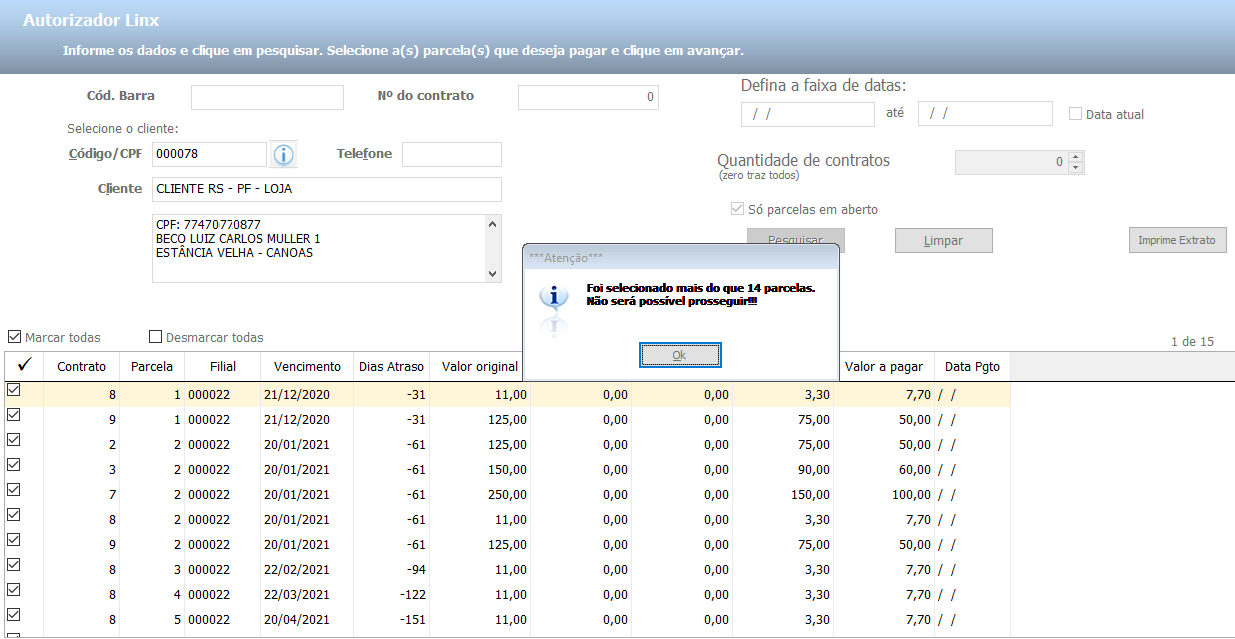This screenshot has height=639, width=1235.
Task: Select the 22/03/2021 vencimento cell
Action: click(x=307, y=594)
